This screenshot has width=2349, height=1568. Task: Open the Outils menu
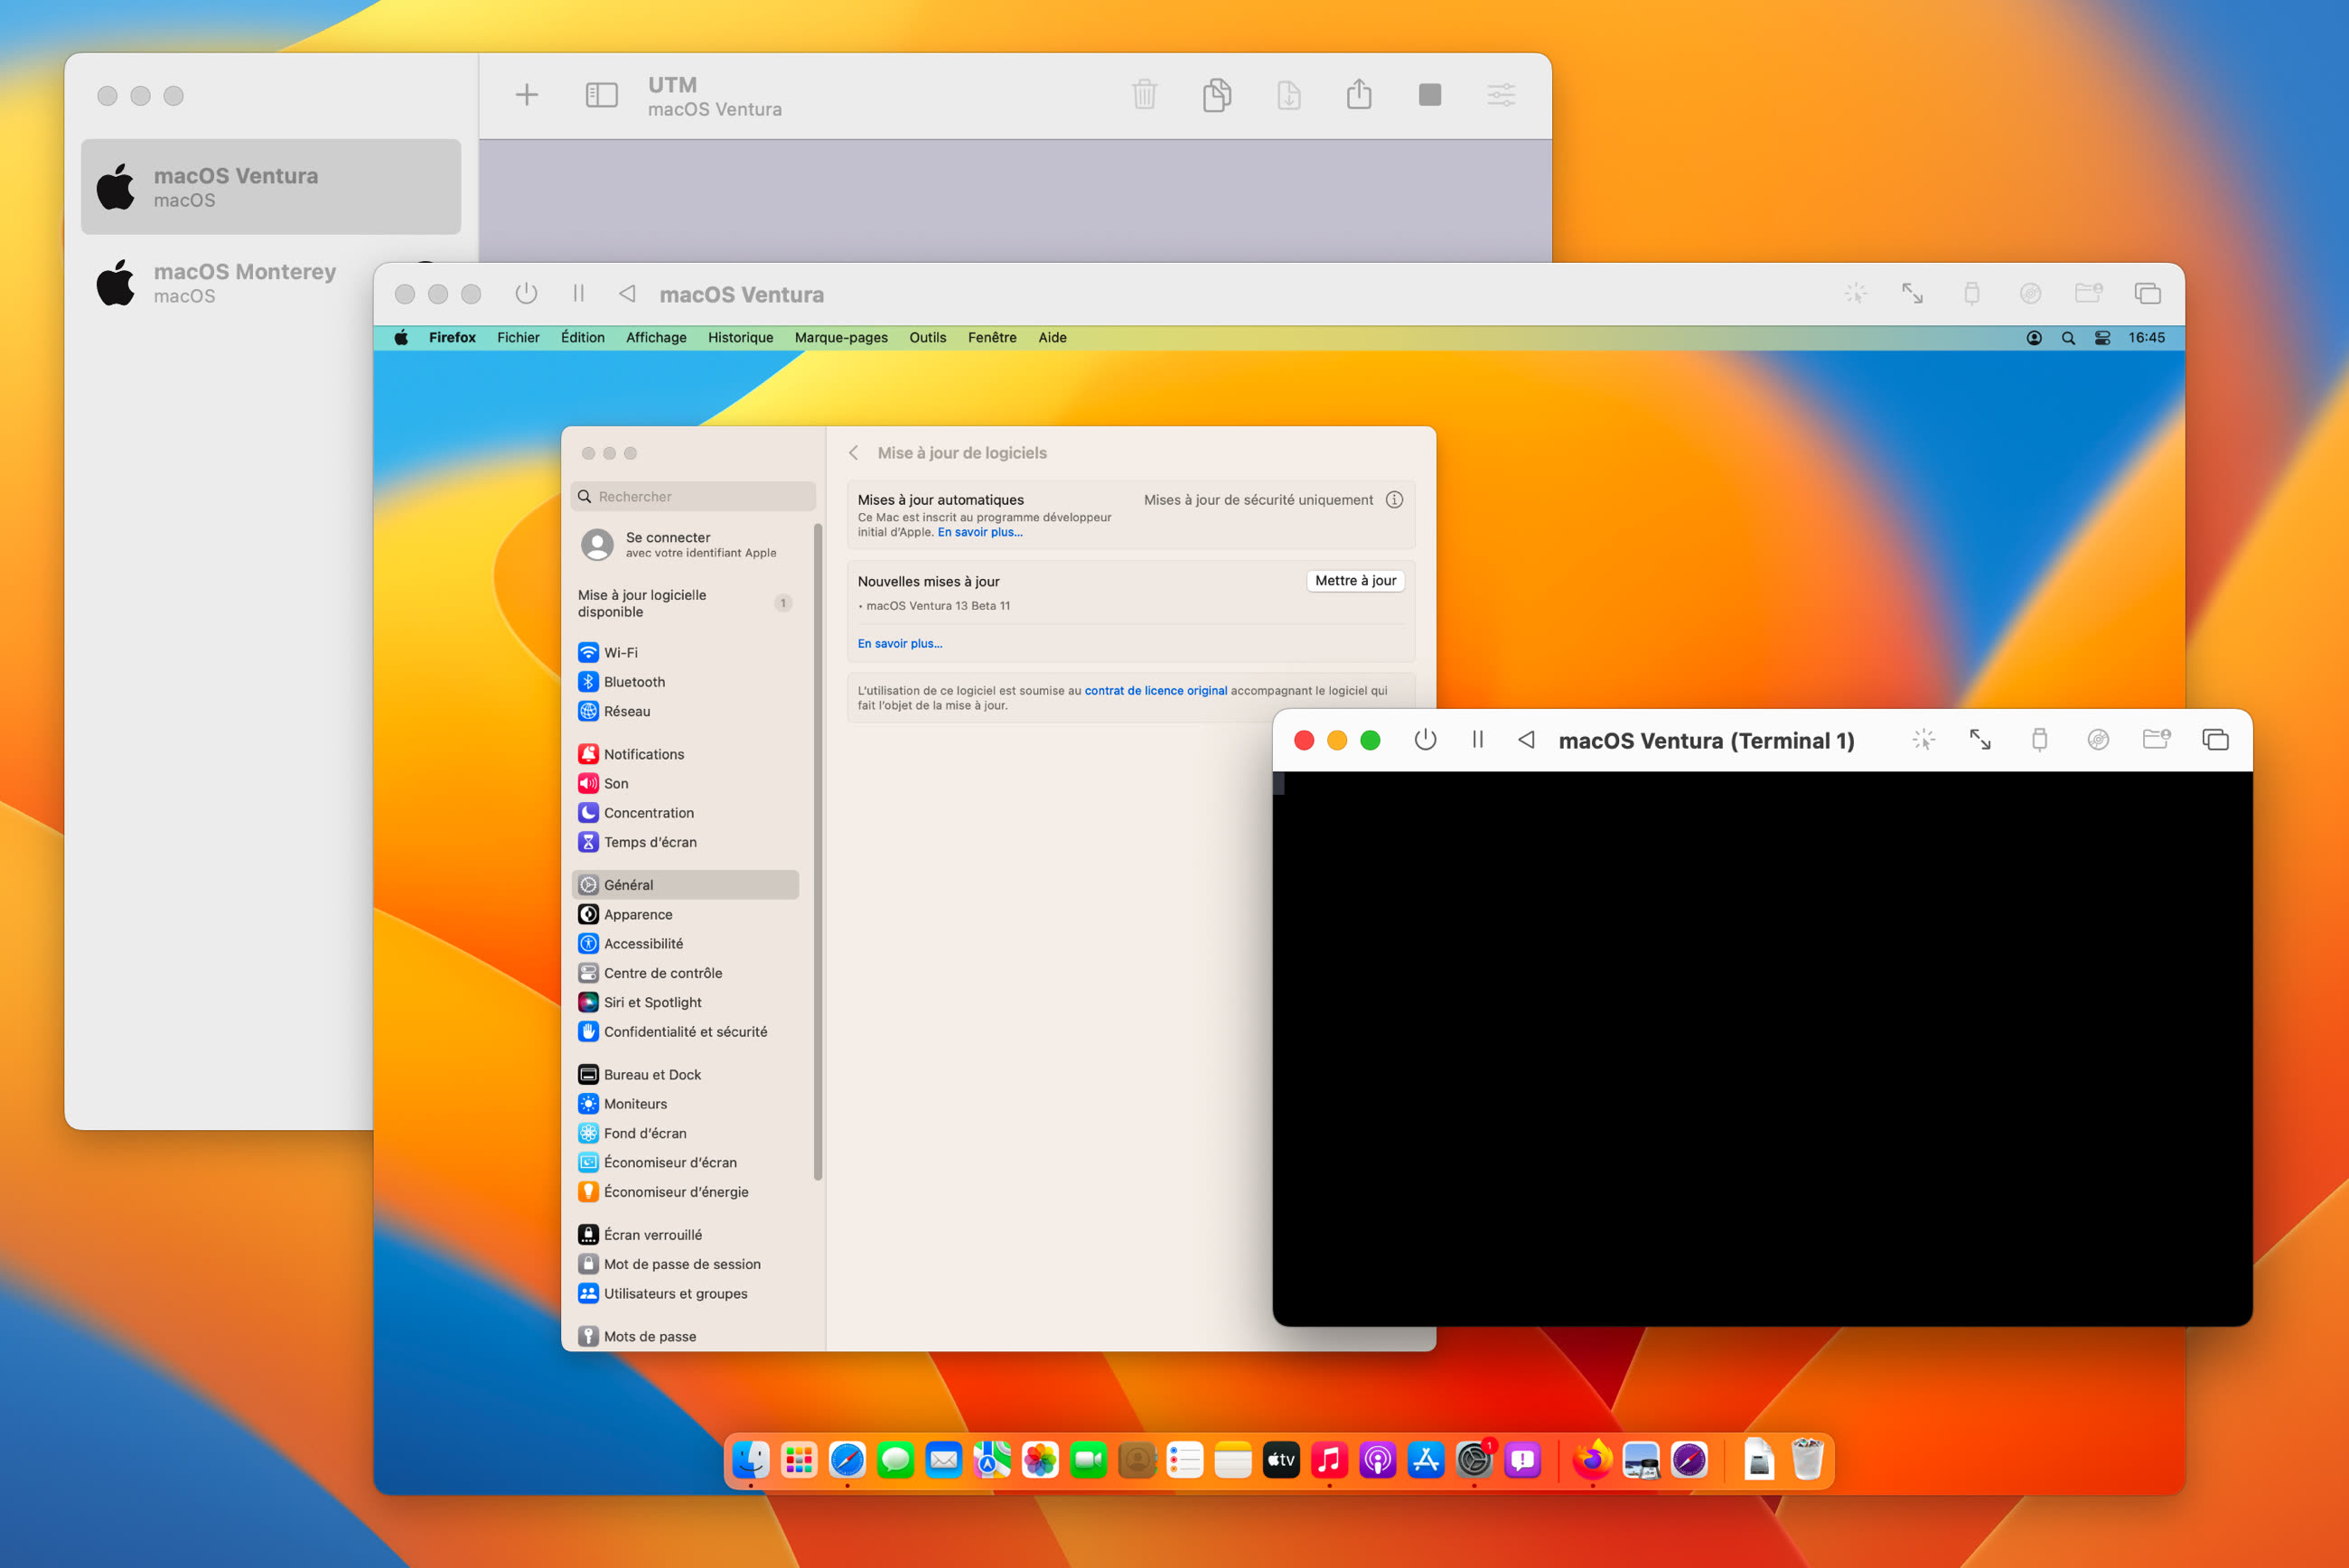pos(927,337)
